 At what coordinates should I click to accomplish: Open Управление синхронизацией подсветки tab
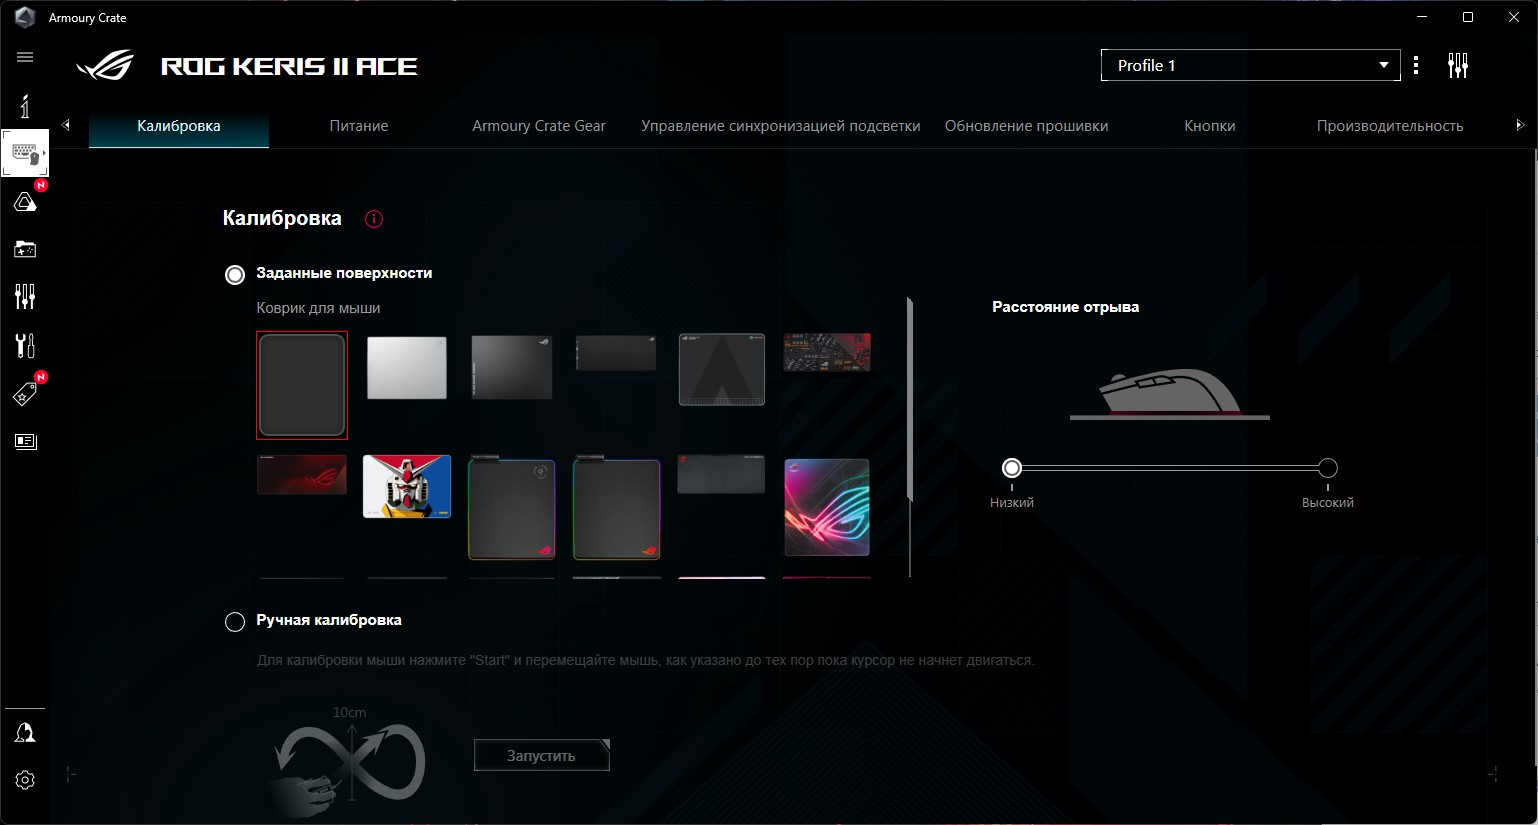pos(781,126)
